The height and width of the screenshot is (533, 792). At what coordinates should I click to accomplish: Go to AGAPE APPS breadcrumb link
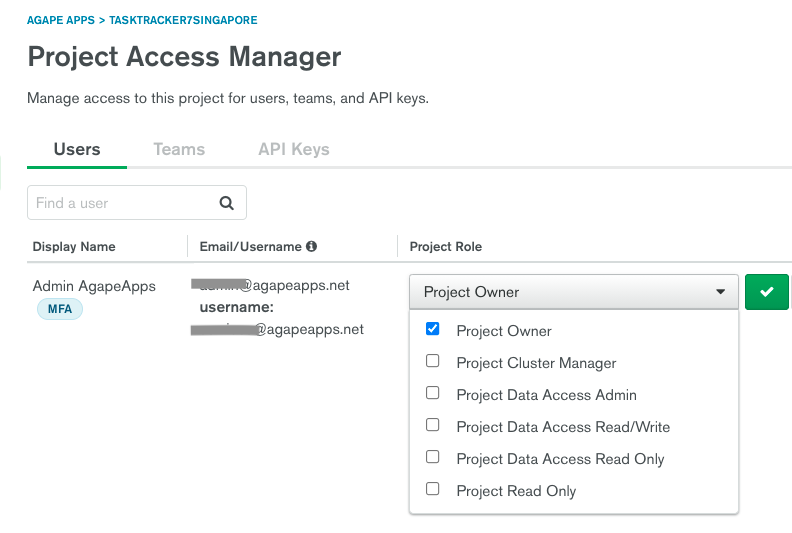point(60,20)
